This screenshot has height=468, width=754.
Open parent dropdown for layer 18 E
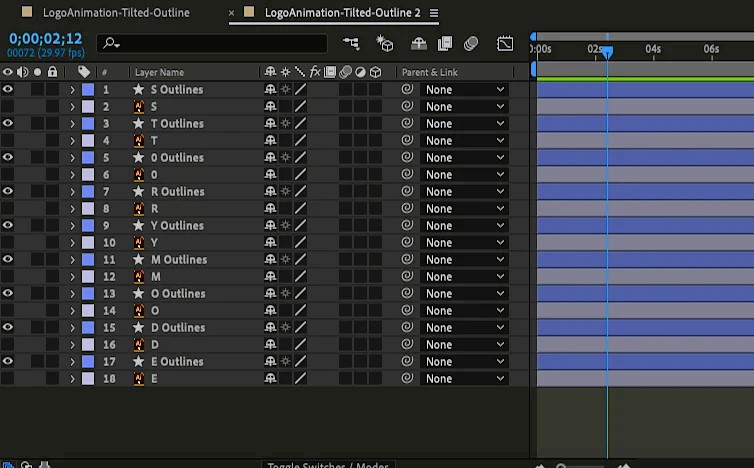(x=464, y=379)
